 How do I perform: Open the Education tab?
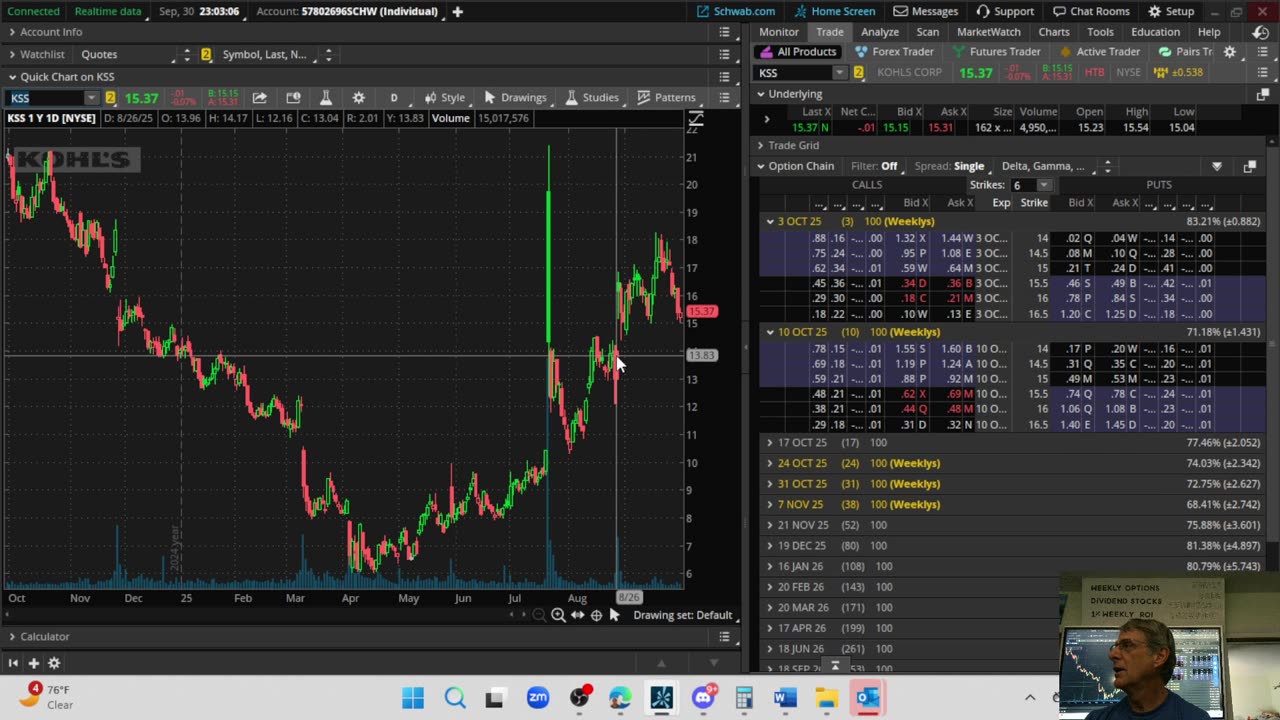click(1155, 32)
